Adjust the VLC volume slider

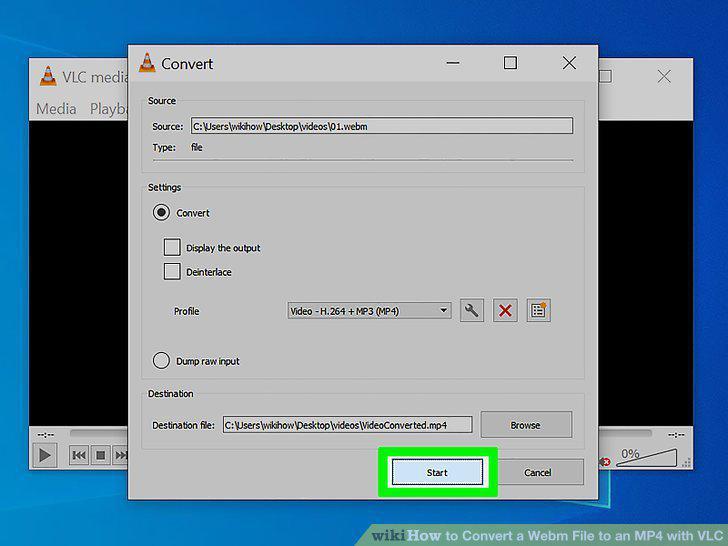point(646,457)
